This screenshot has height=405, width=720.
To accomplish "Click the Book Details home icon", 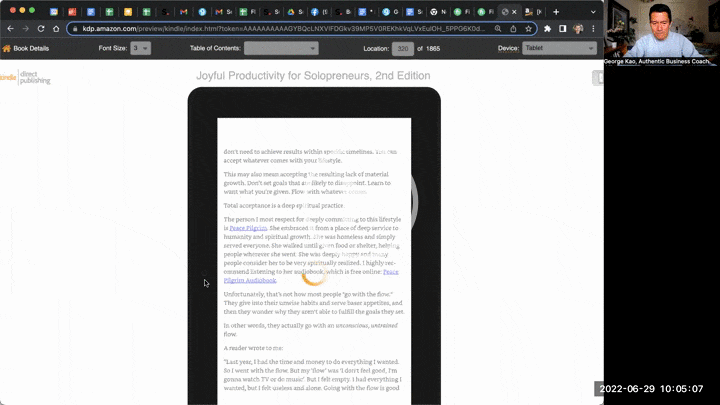I will [x=6, y=48].
